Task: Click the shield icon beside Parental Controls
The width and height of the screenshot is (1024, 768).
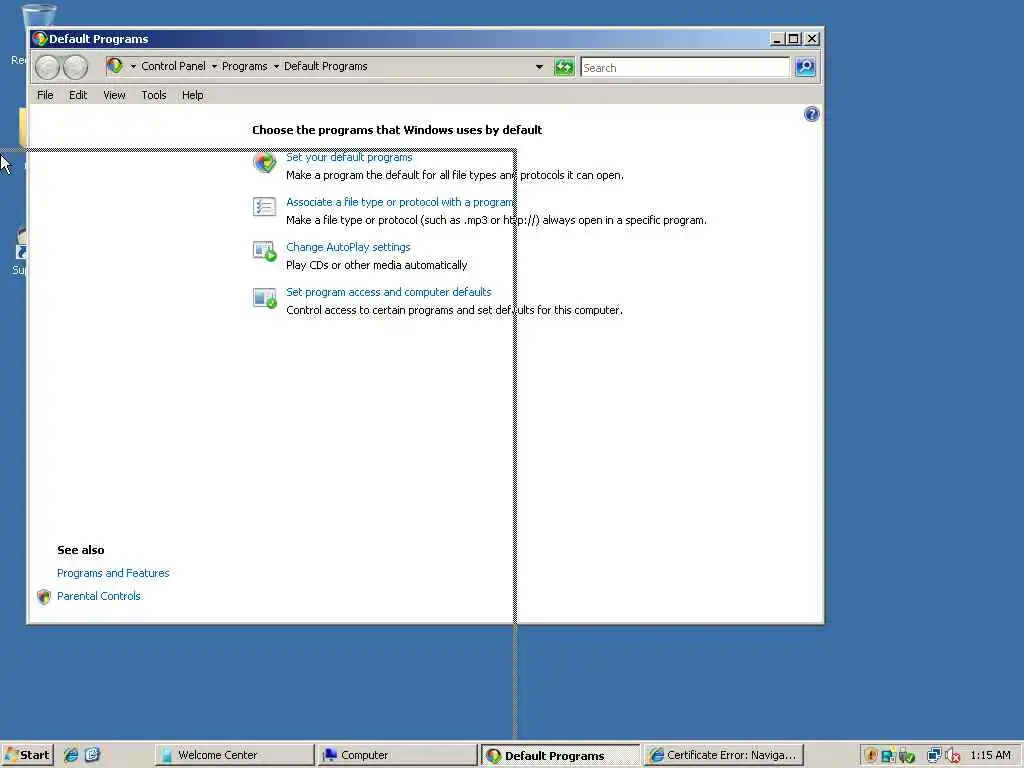Action: coord(44,596)
